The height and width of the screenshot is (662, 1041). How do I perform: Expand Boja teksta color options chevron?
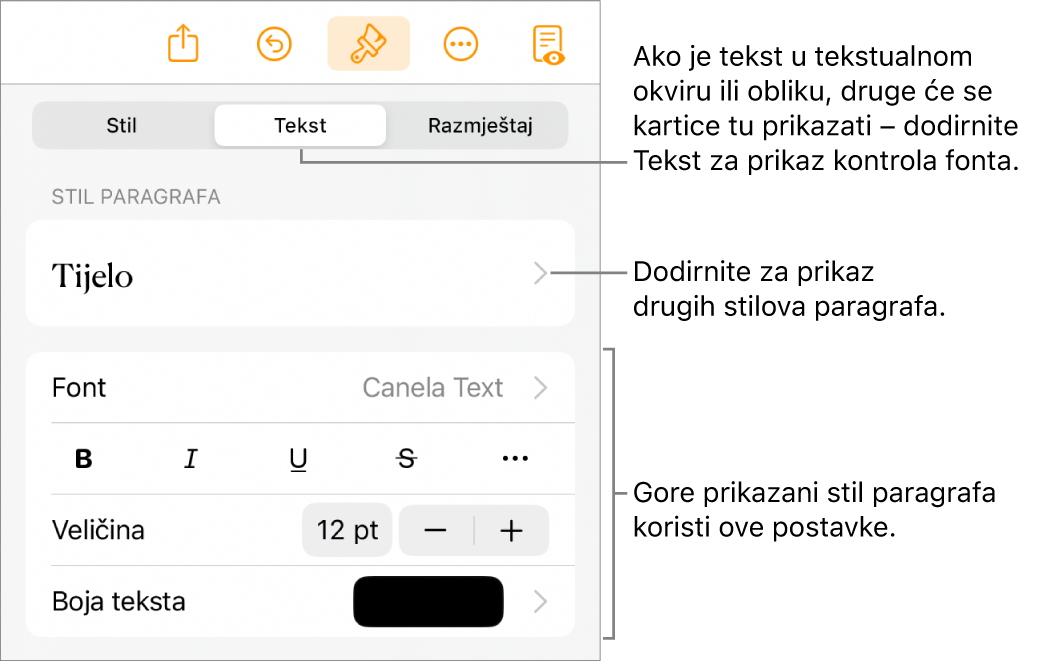pos(540,602)
